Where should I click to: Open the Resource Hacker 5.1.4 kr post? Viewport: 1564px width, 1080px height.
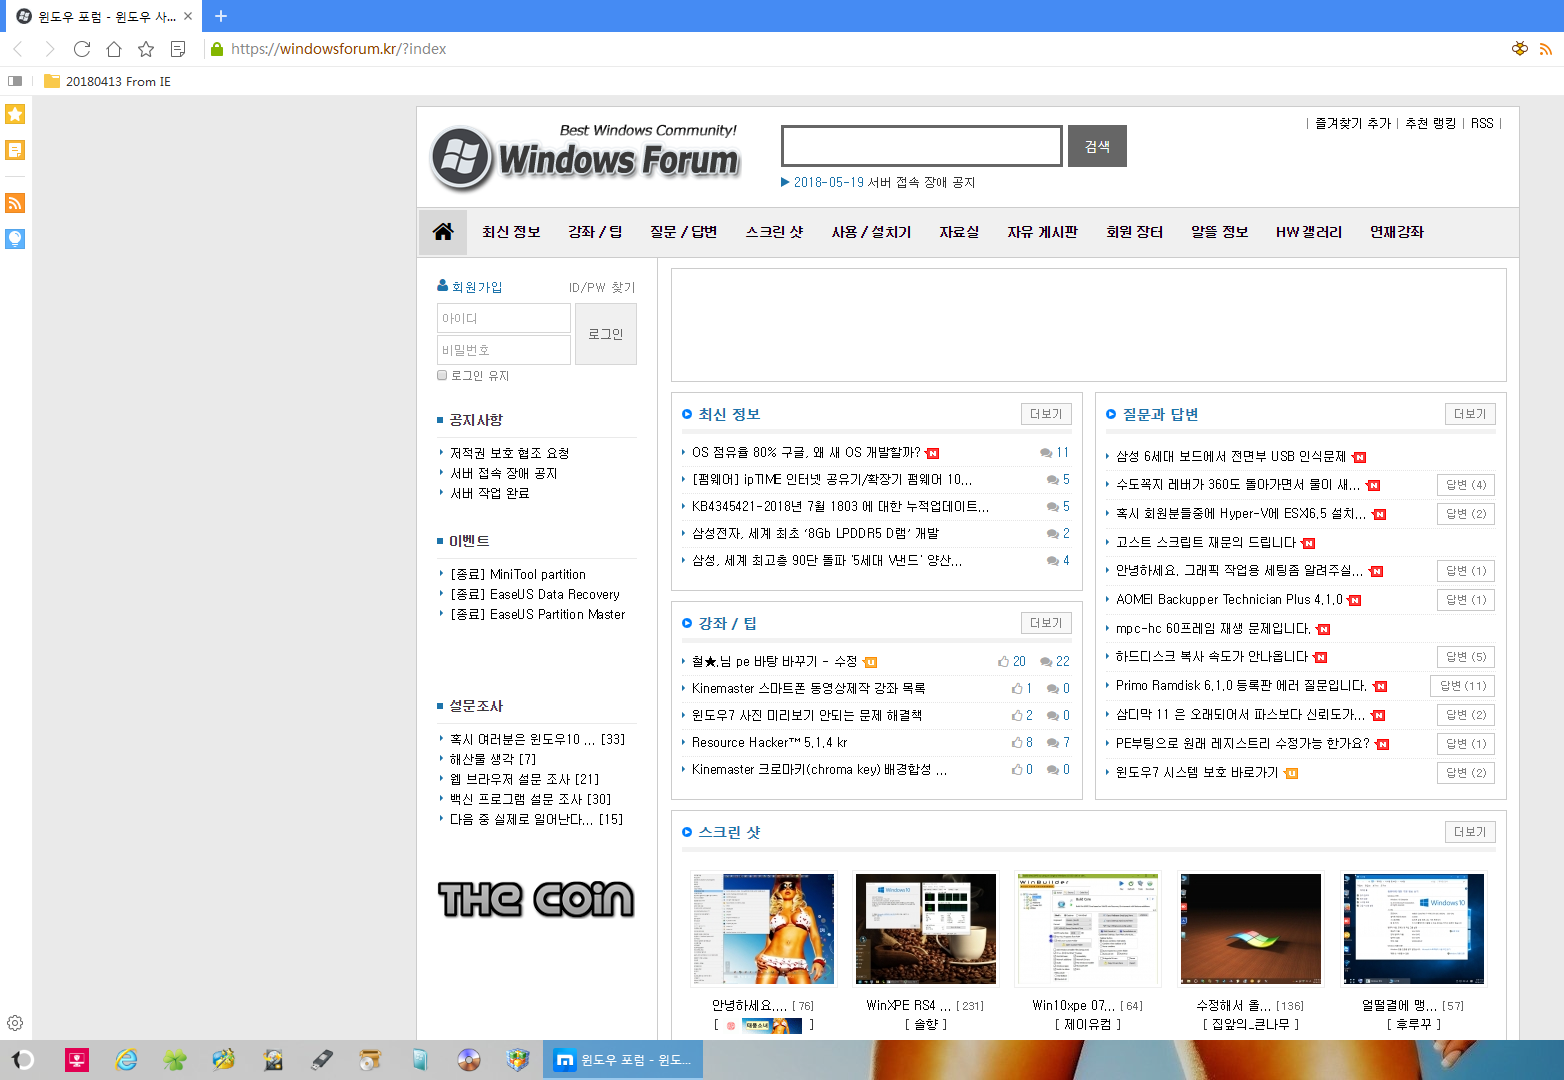[x=769, y=742]
